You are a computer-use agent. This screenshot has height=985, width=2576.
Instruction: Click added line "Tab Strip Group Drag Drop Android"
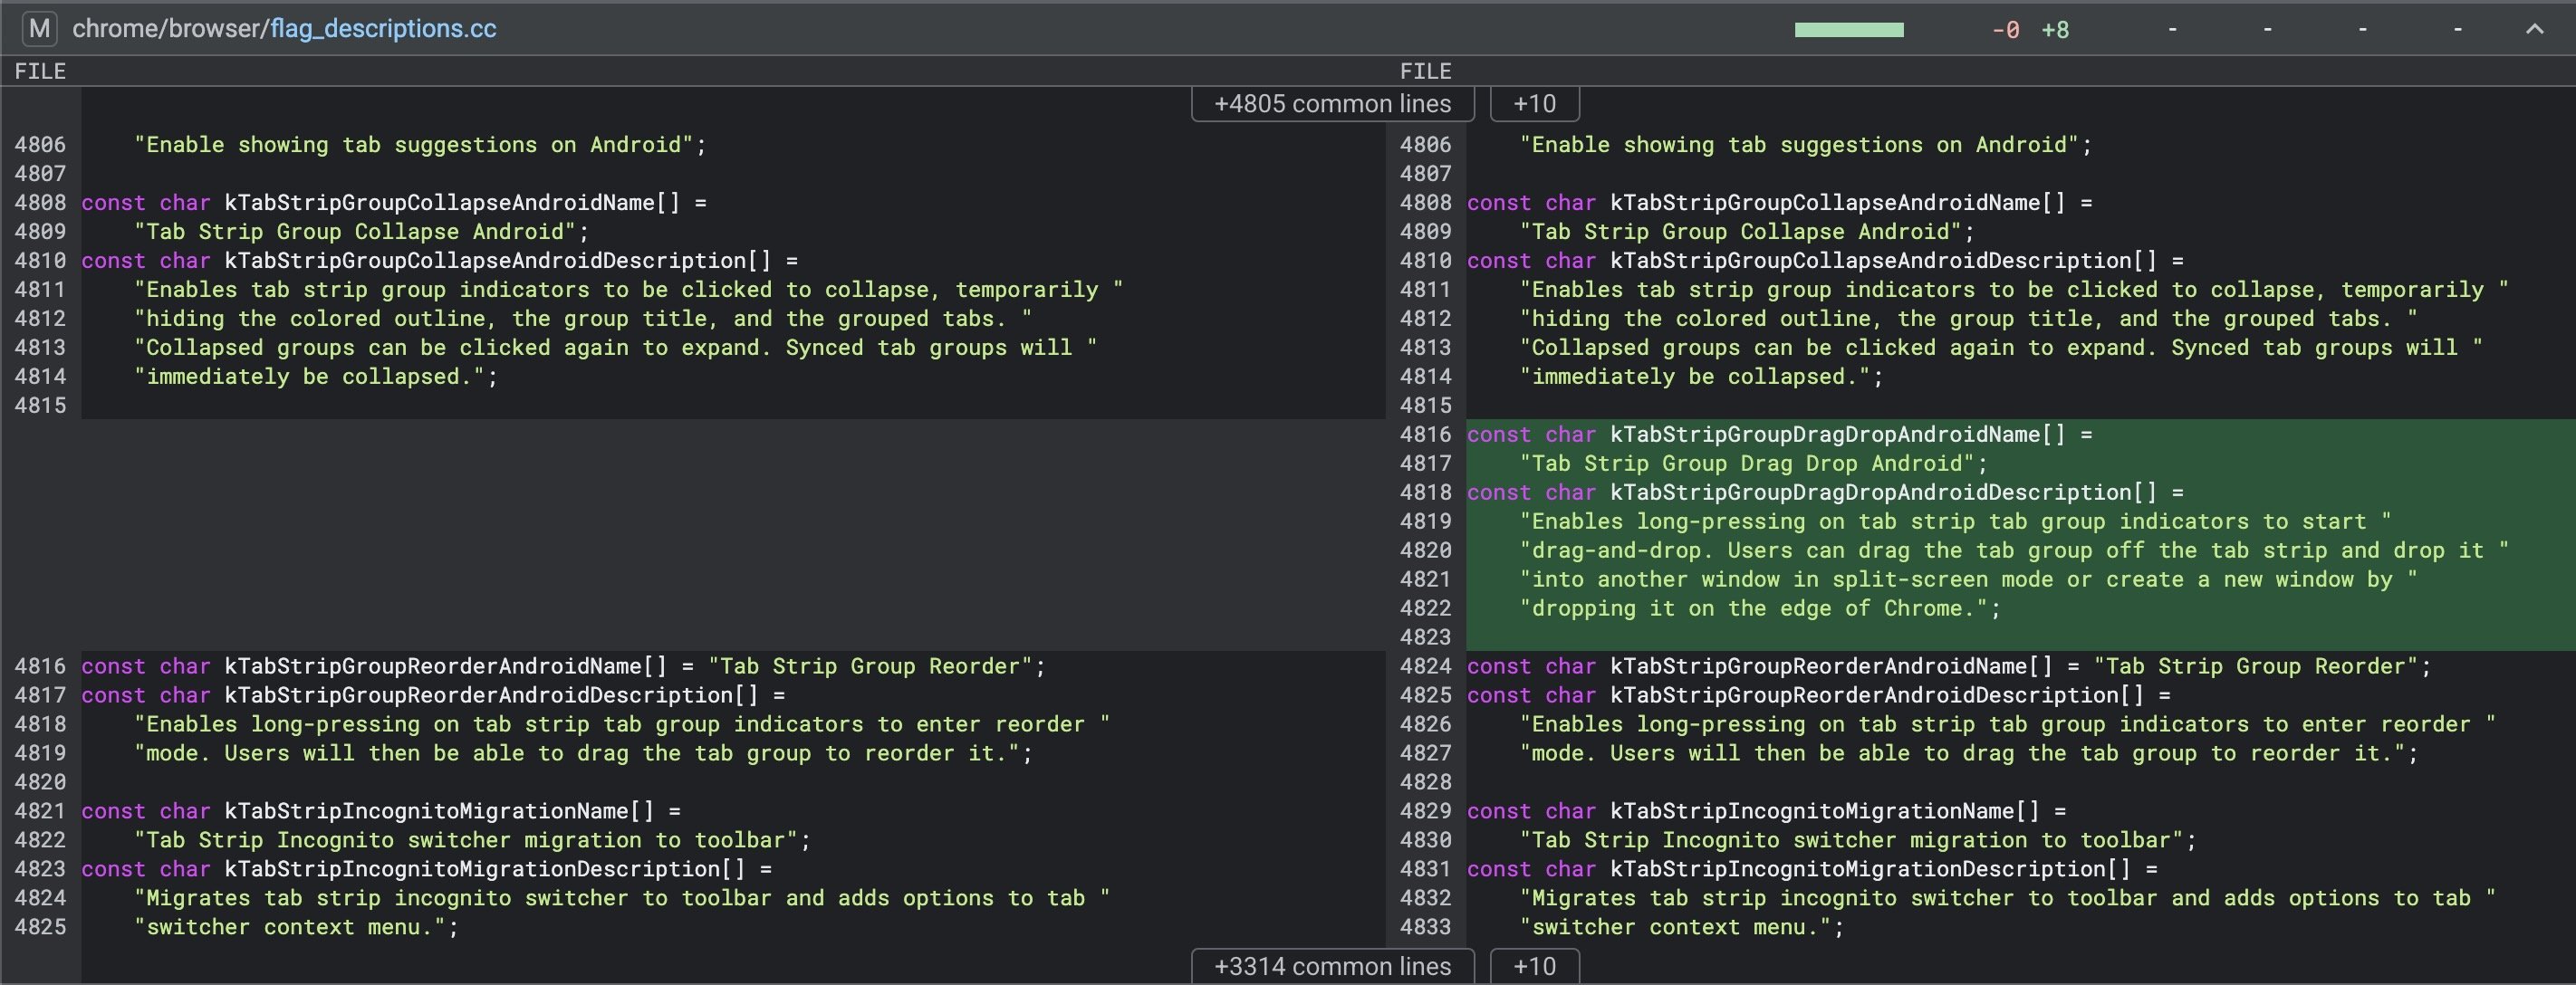click(1752, 464)
